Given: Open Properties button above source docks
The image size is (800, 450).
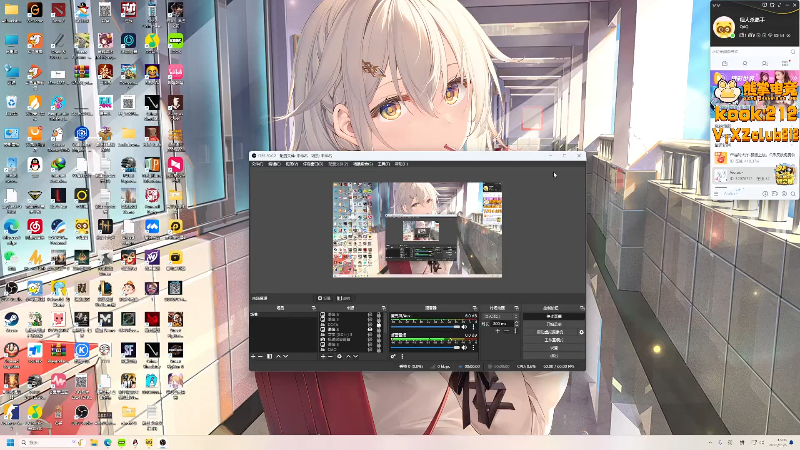Looking at the screenshot, I should coord(324,298).
